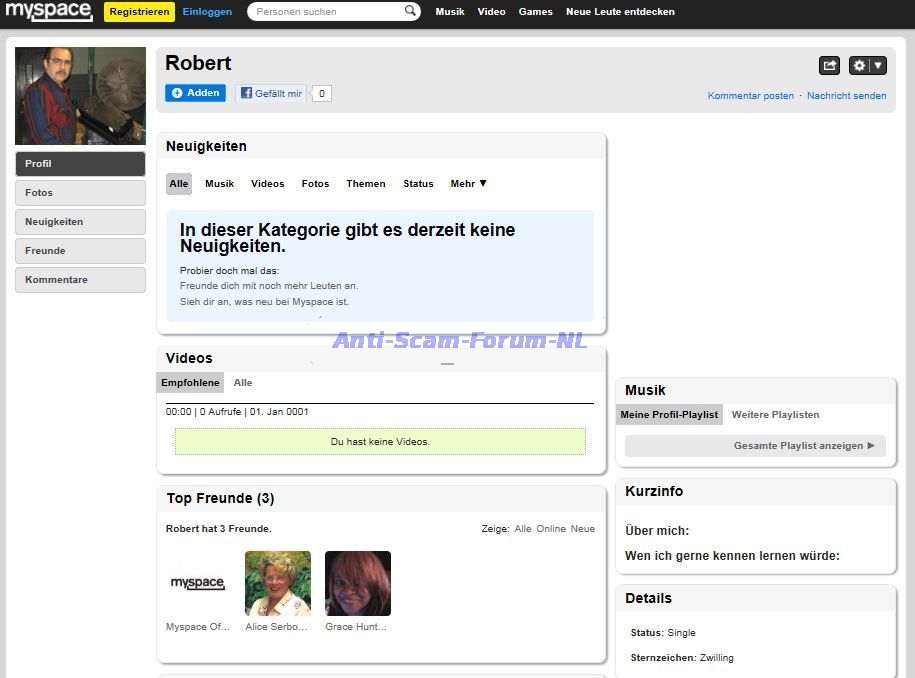Select Kommentare in left sidebar
This screenshot has width=915, height=678.
click(80, 280)
